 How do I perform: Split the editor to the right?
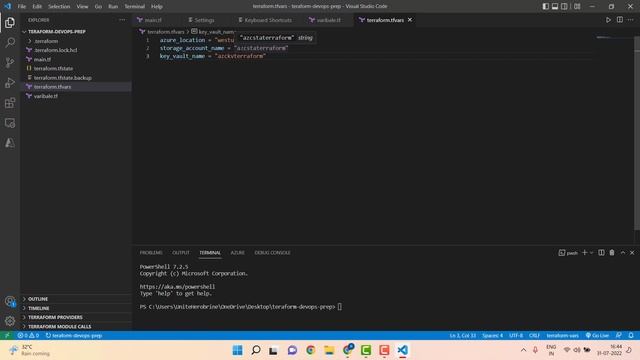pyautogui.click(x=620, y=20)
